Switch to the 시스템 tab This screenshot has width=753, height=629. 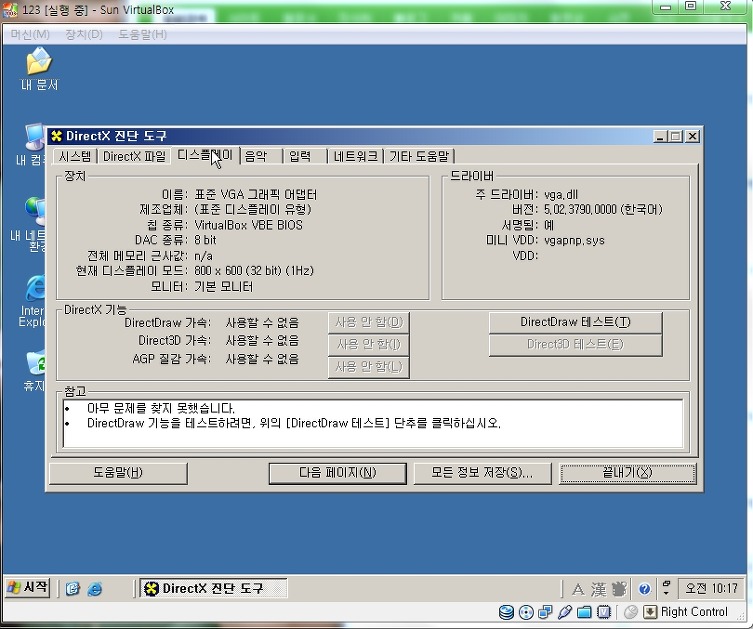(75, 157)
